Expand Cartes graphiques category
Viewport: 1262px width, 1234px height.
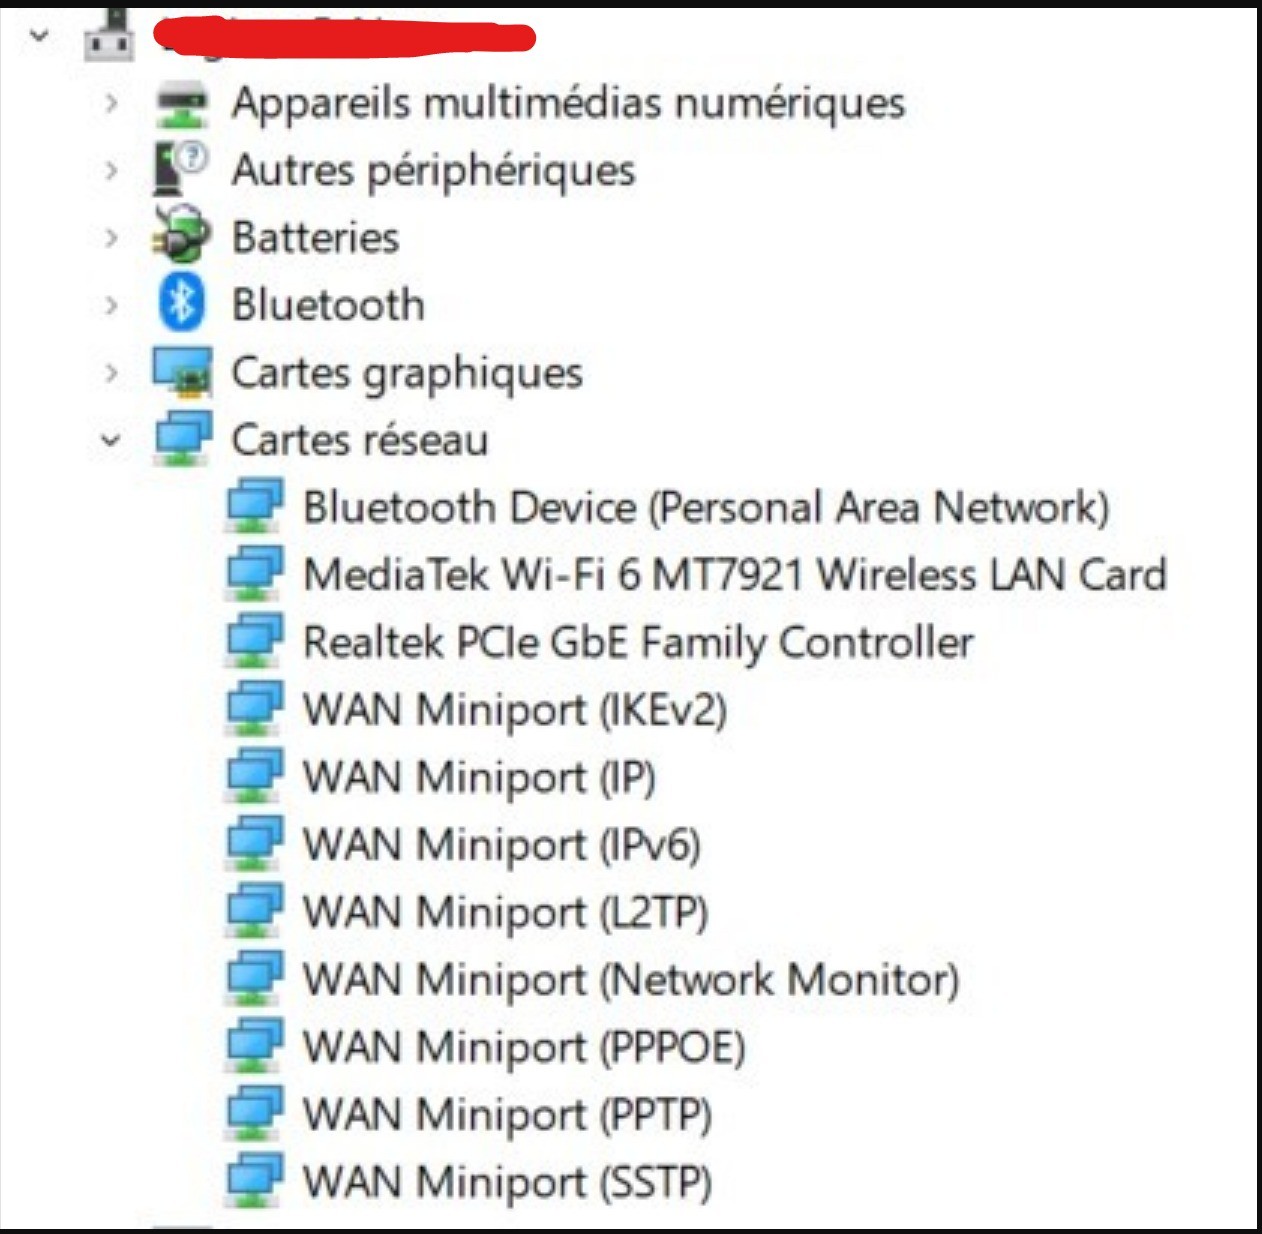click(111, 373)
